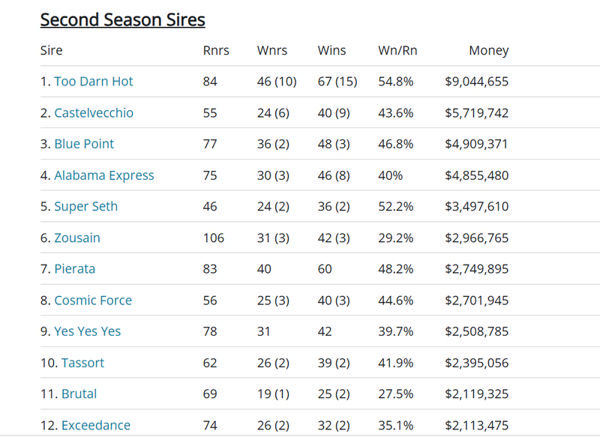This screenshot has width=600, height=437.
Task: Click the Rnrs column header
Action: [216, 50]
